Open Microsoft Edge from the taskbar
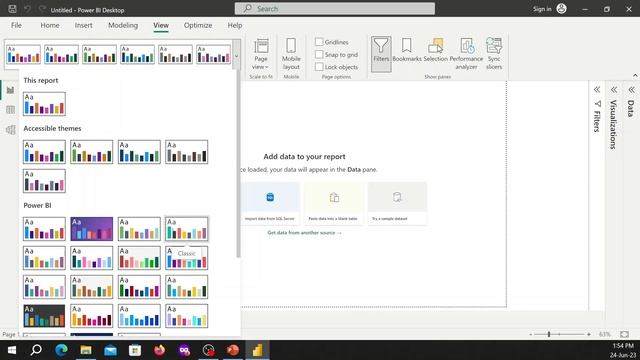The height and width of the screenshot is (360, 640). point(61,350)
